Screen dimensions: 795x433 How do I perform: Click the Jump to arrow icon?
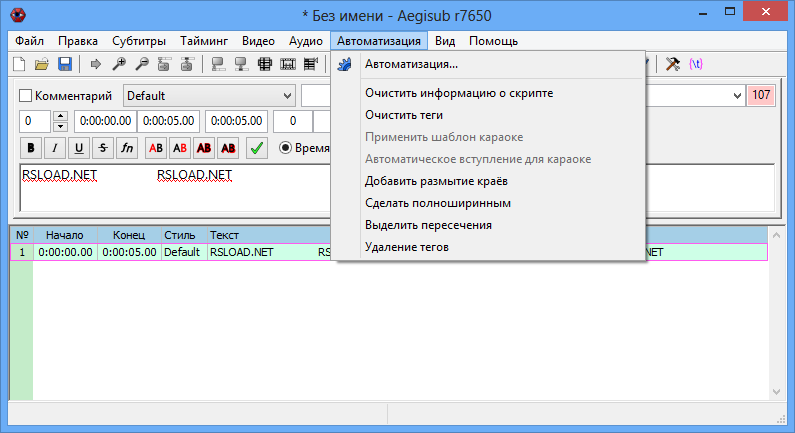click(95, 64)
